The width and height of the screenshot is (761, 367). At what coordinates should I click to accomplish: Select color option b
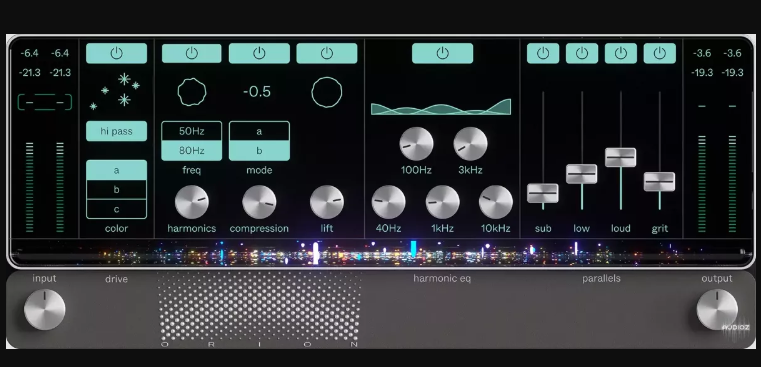click(x=116, y=190)
